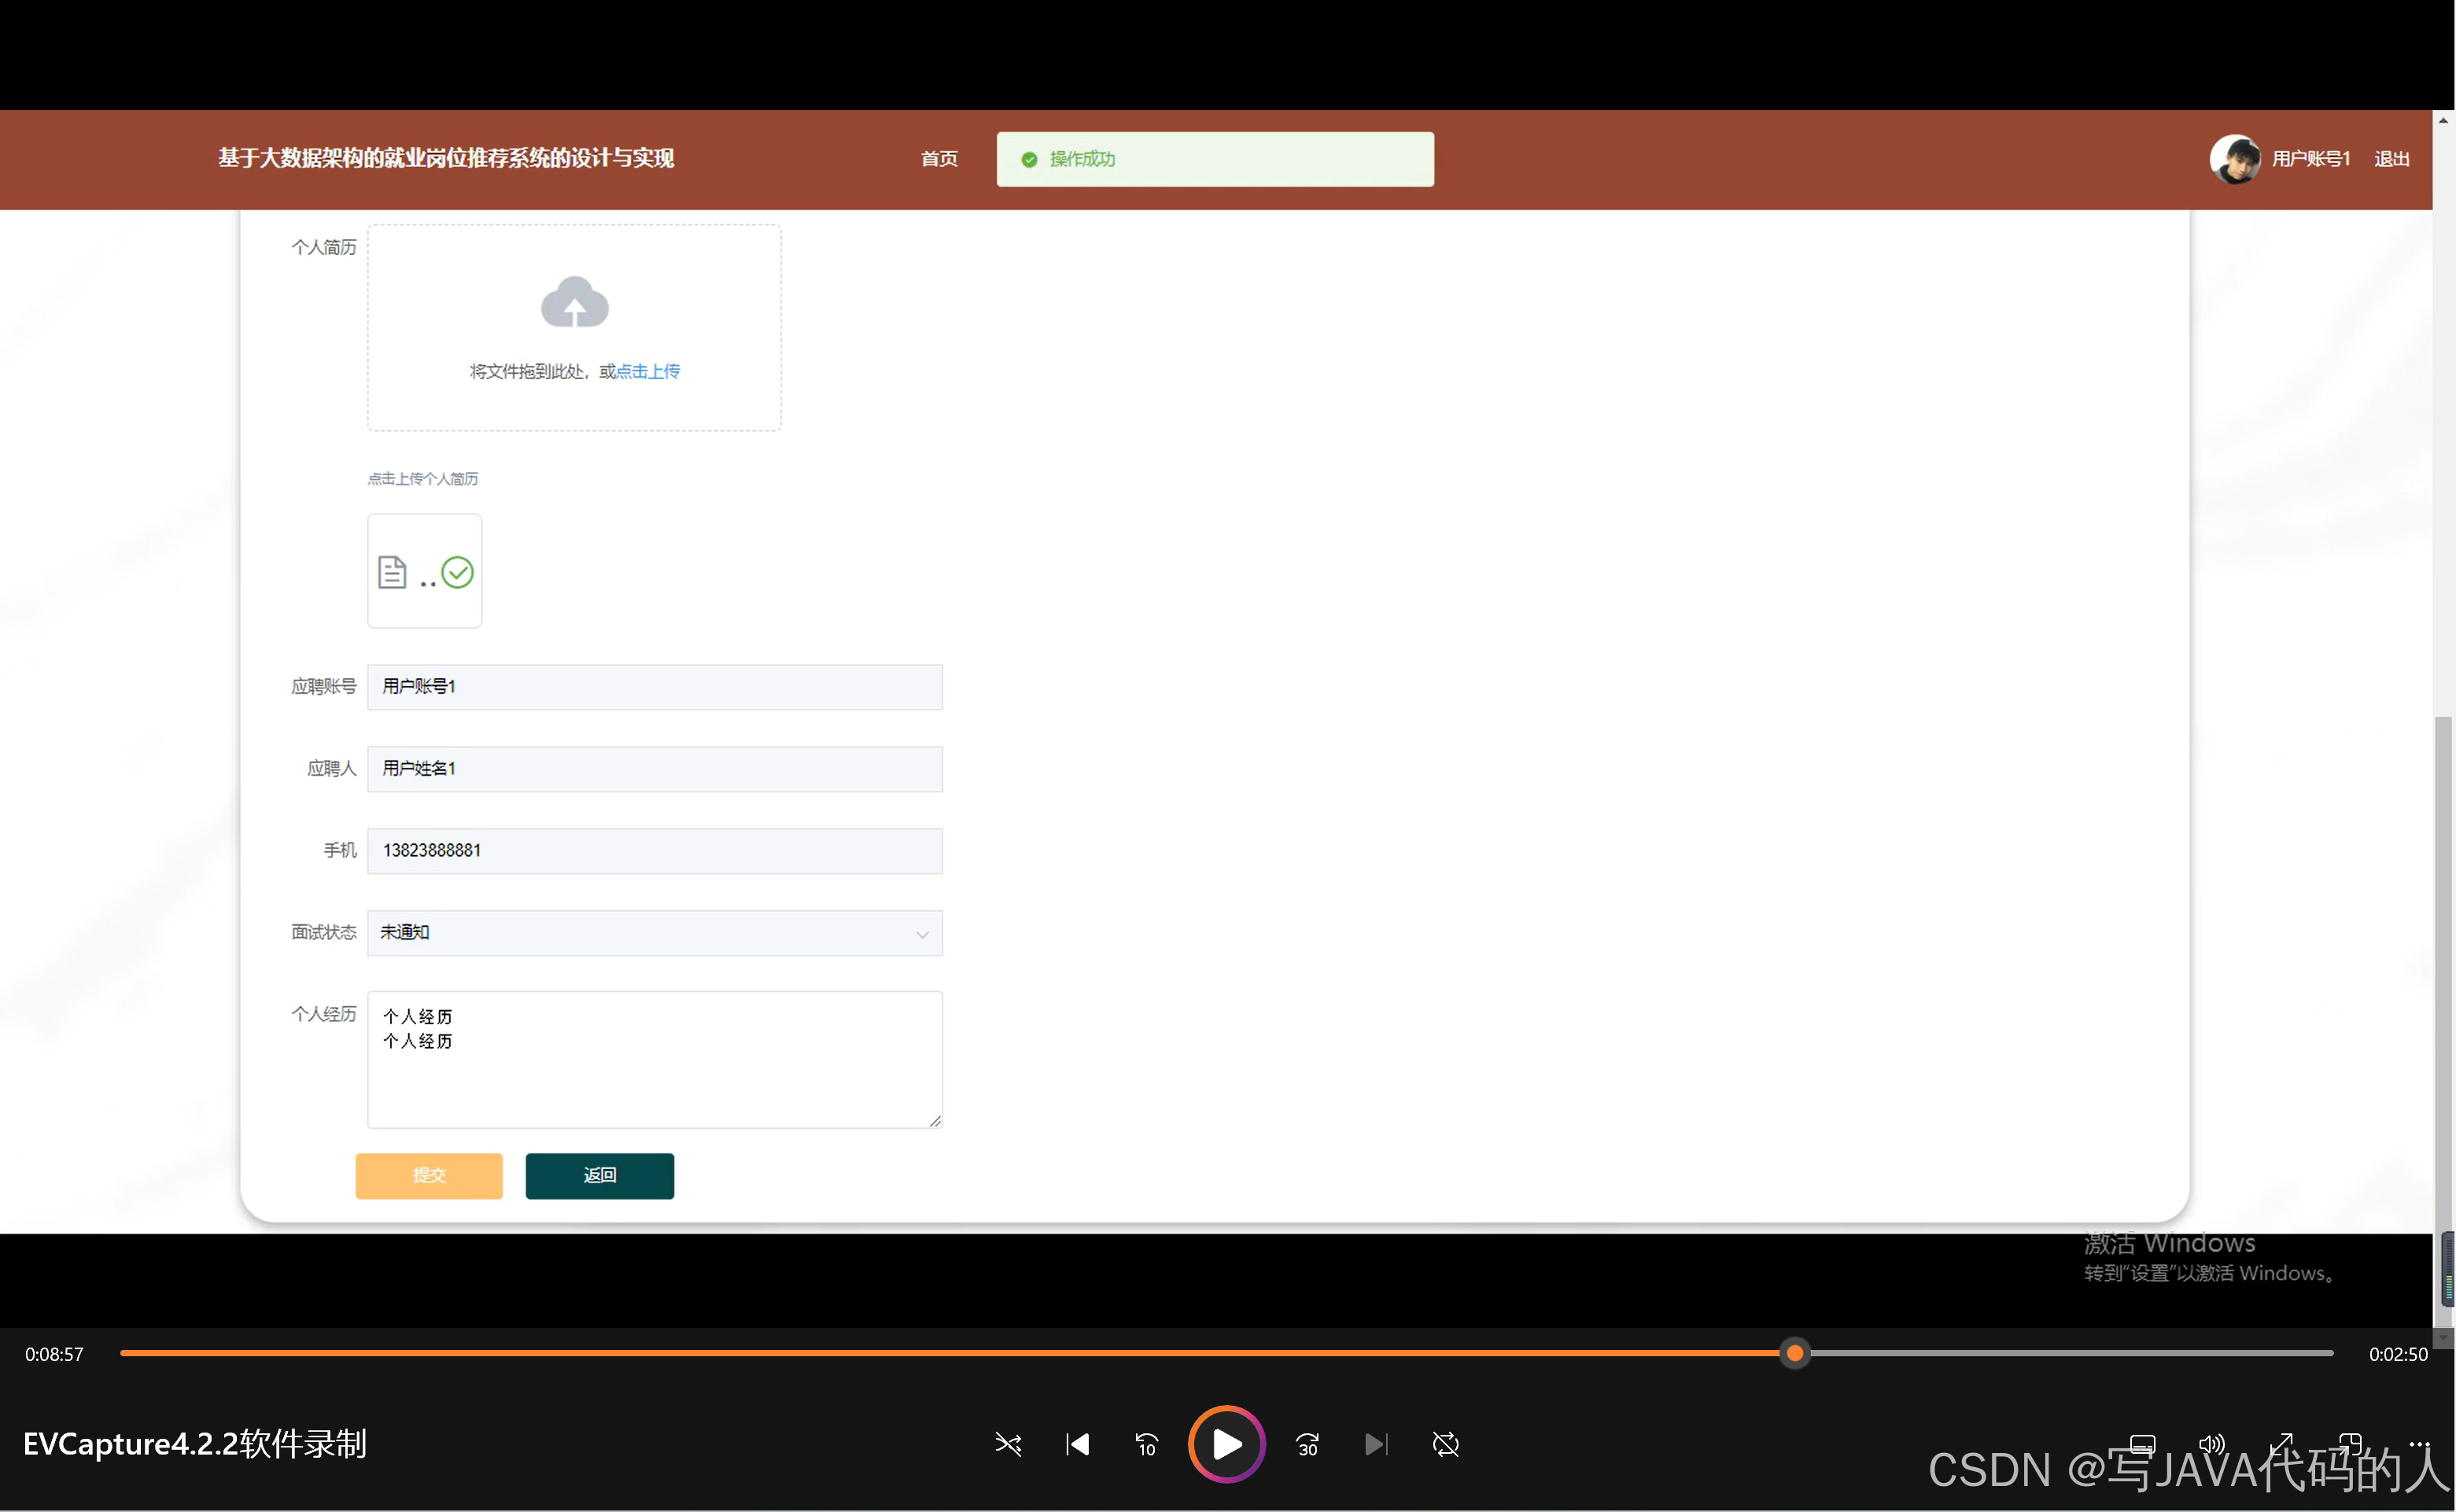Switch the player to full screen
The height and width of the screenshot is (1512, 2456).
click(2281, 1444)
